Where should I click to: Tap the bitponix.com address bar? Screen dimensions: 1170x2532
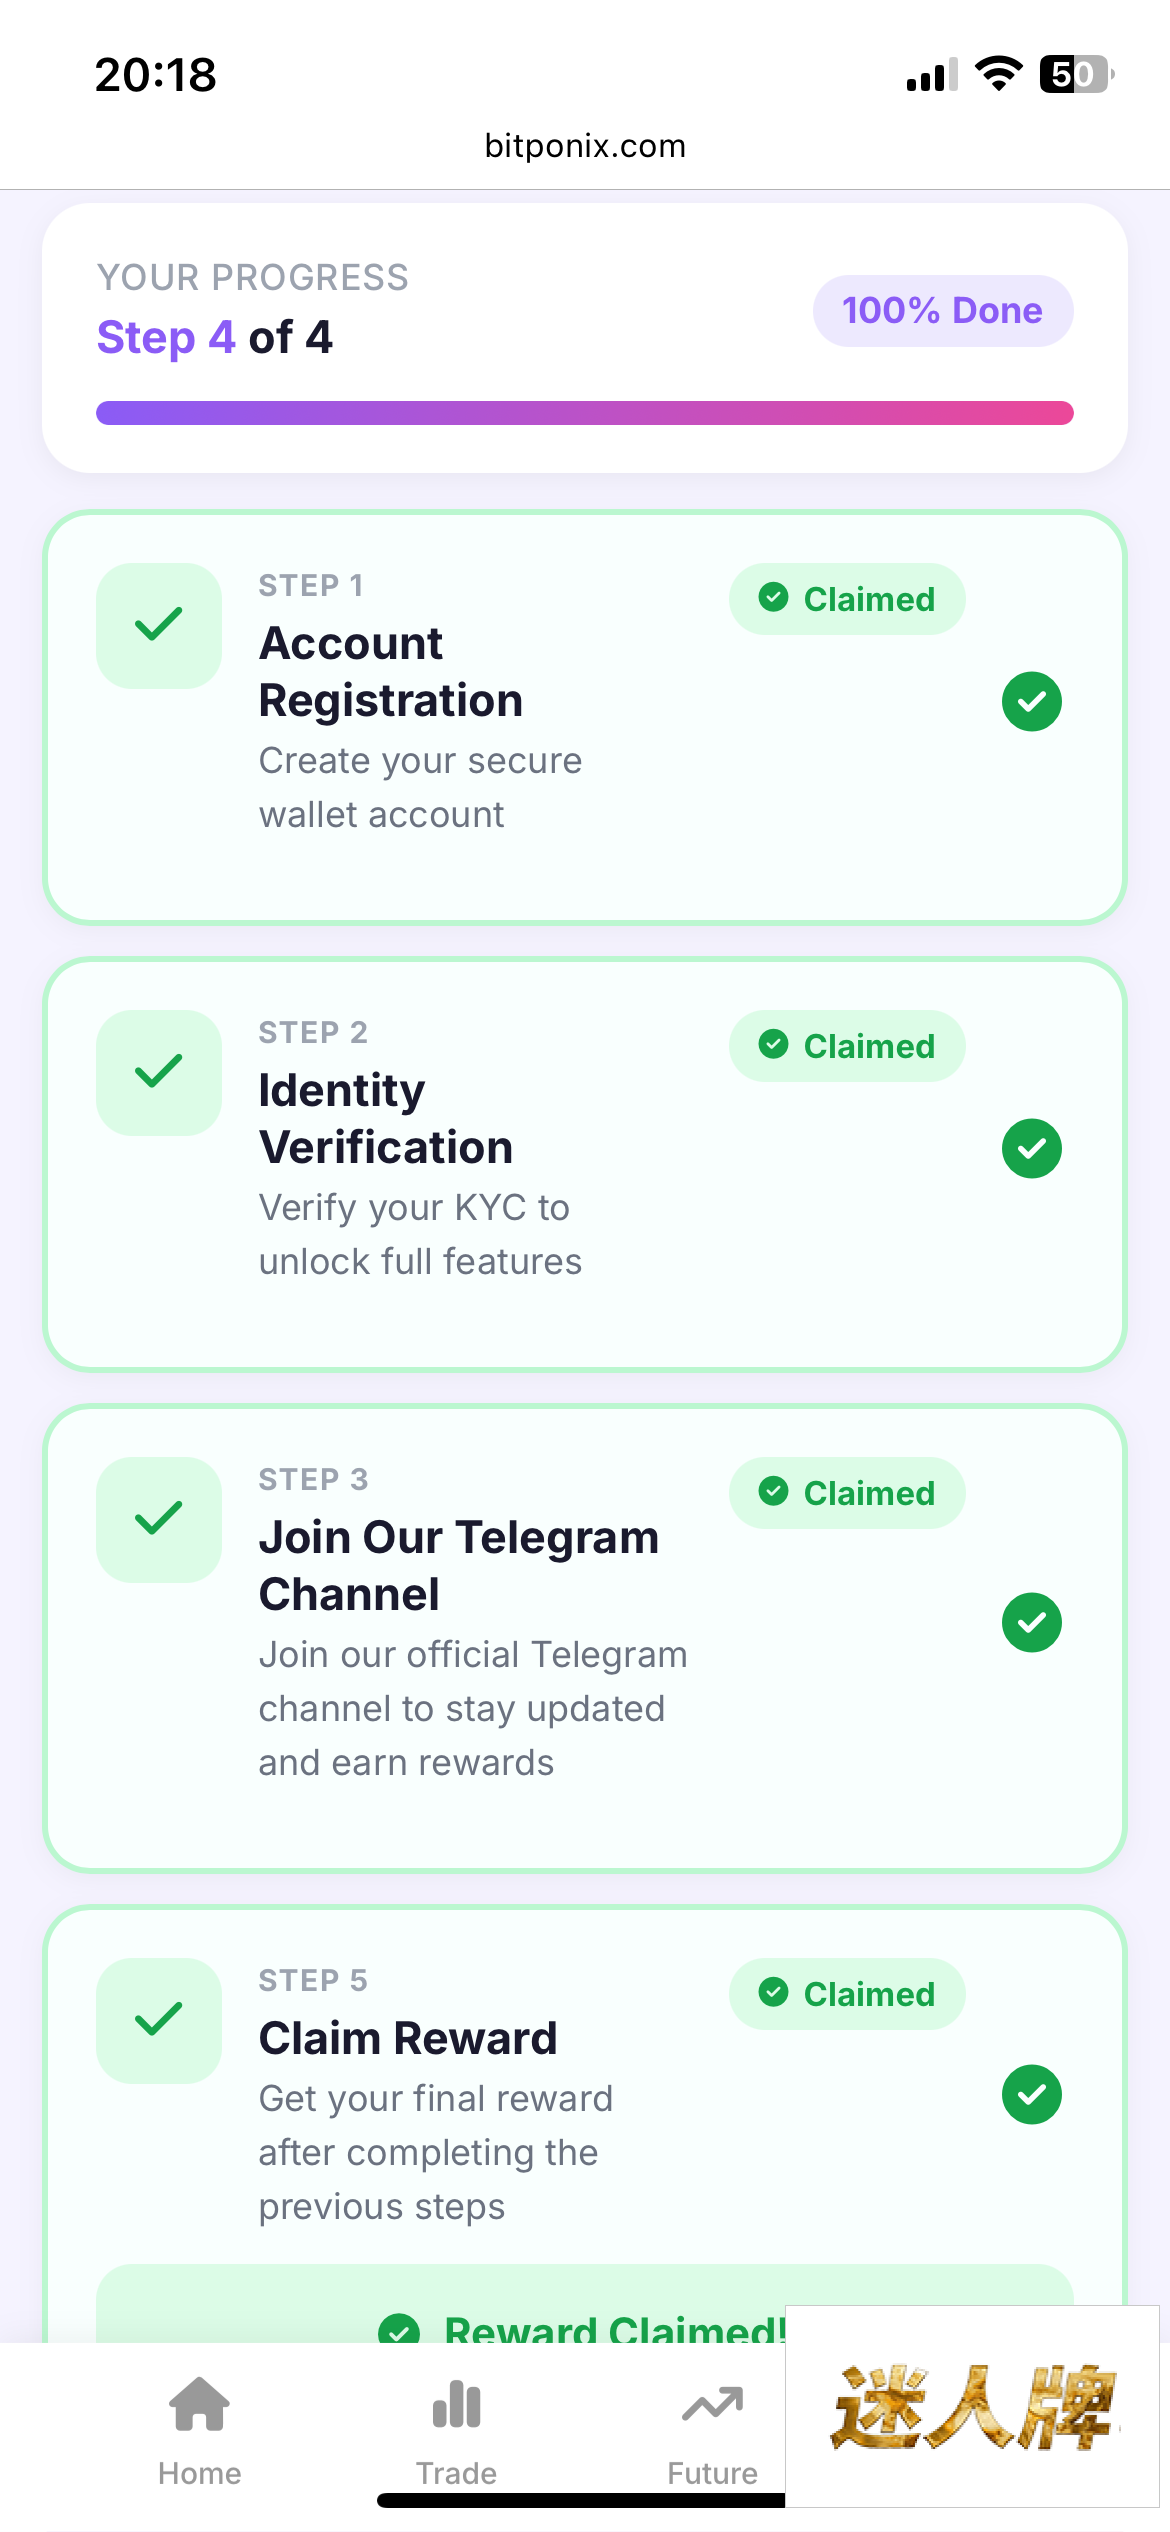[585, 146]
